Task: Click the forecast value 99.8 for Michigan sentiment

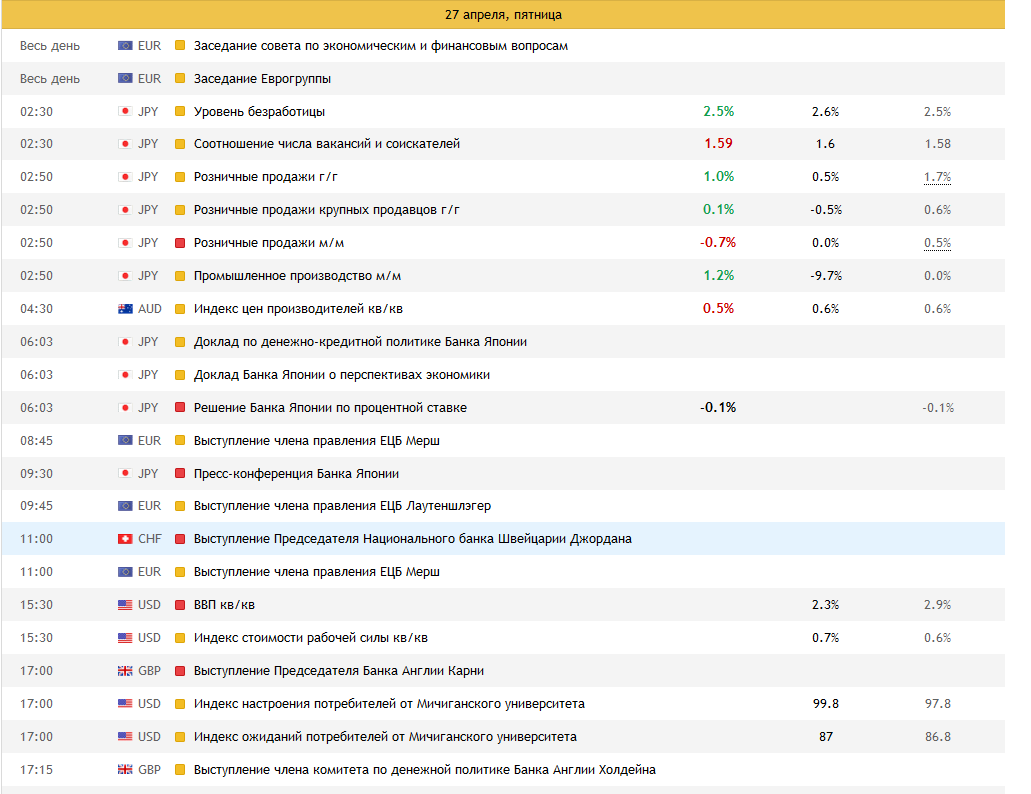Action: click(826, 703)
